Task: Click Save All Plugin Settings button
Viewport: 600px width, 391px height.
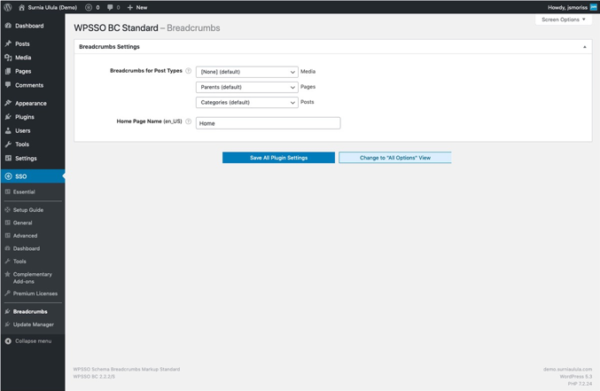Action: point(279,158)
